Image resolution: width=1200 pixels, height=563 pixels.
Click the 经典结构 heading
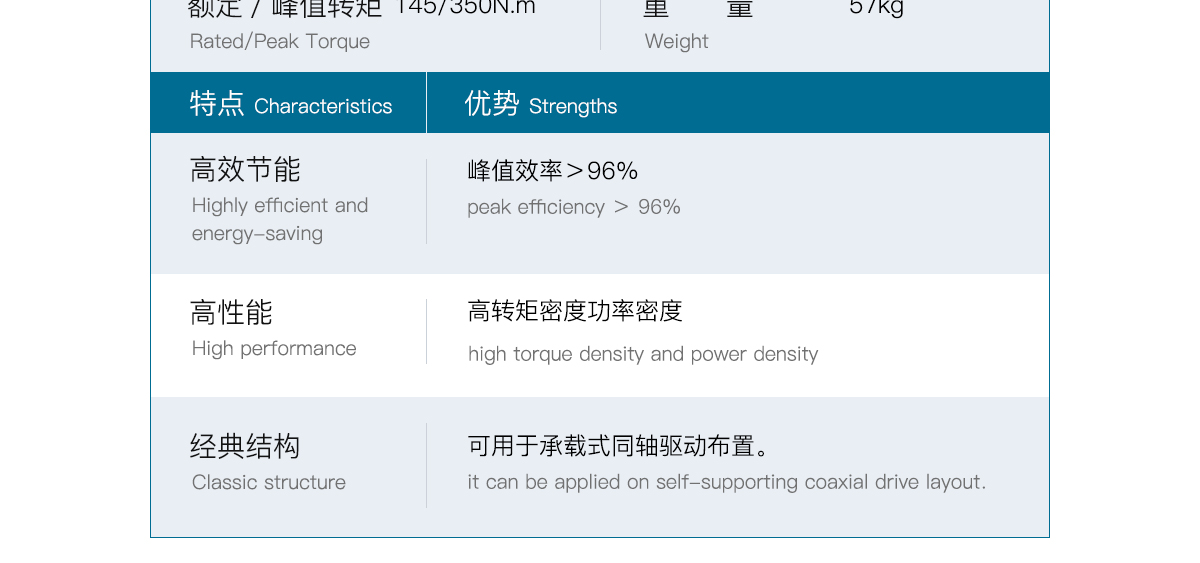point(245,446)
